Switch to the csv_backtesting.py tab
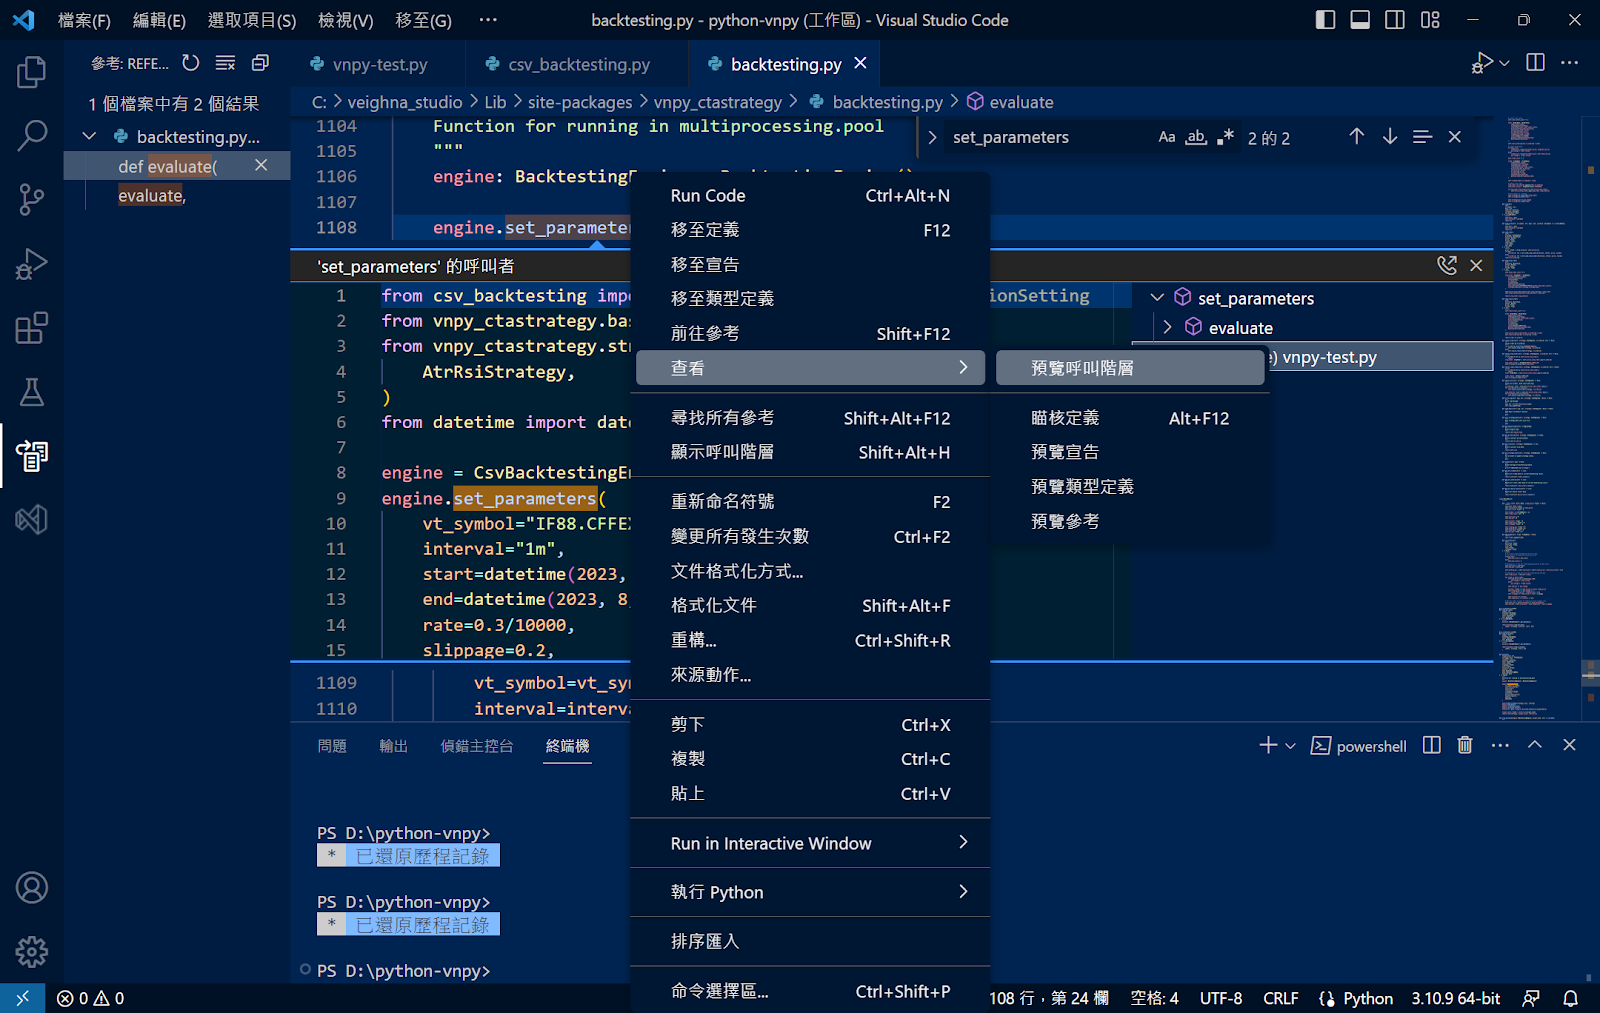Image resolution: width=1600 pixels, height=1013 pixels. pos(579,64)
